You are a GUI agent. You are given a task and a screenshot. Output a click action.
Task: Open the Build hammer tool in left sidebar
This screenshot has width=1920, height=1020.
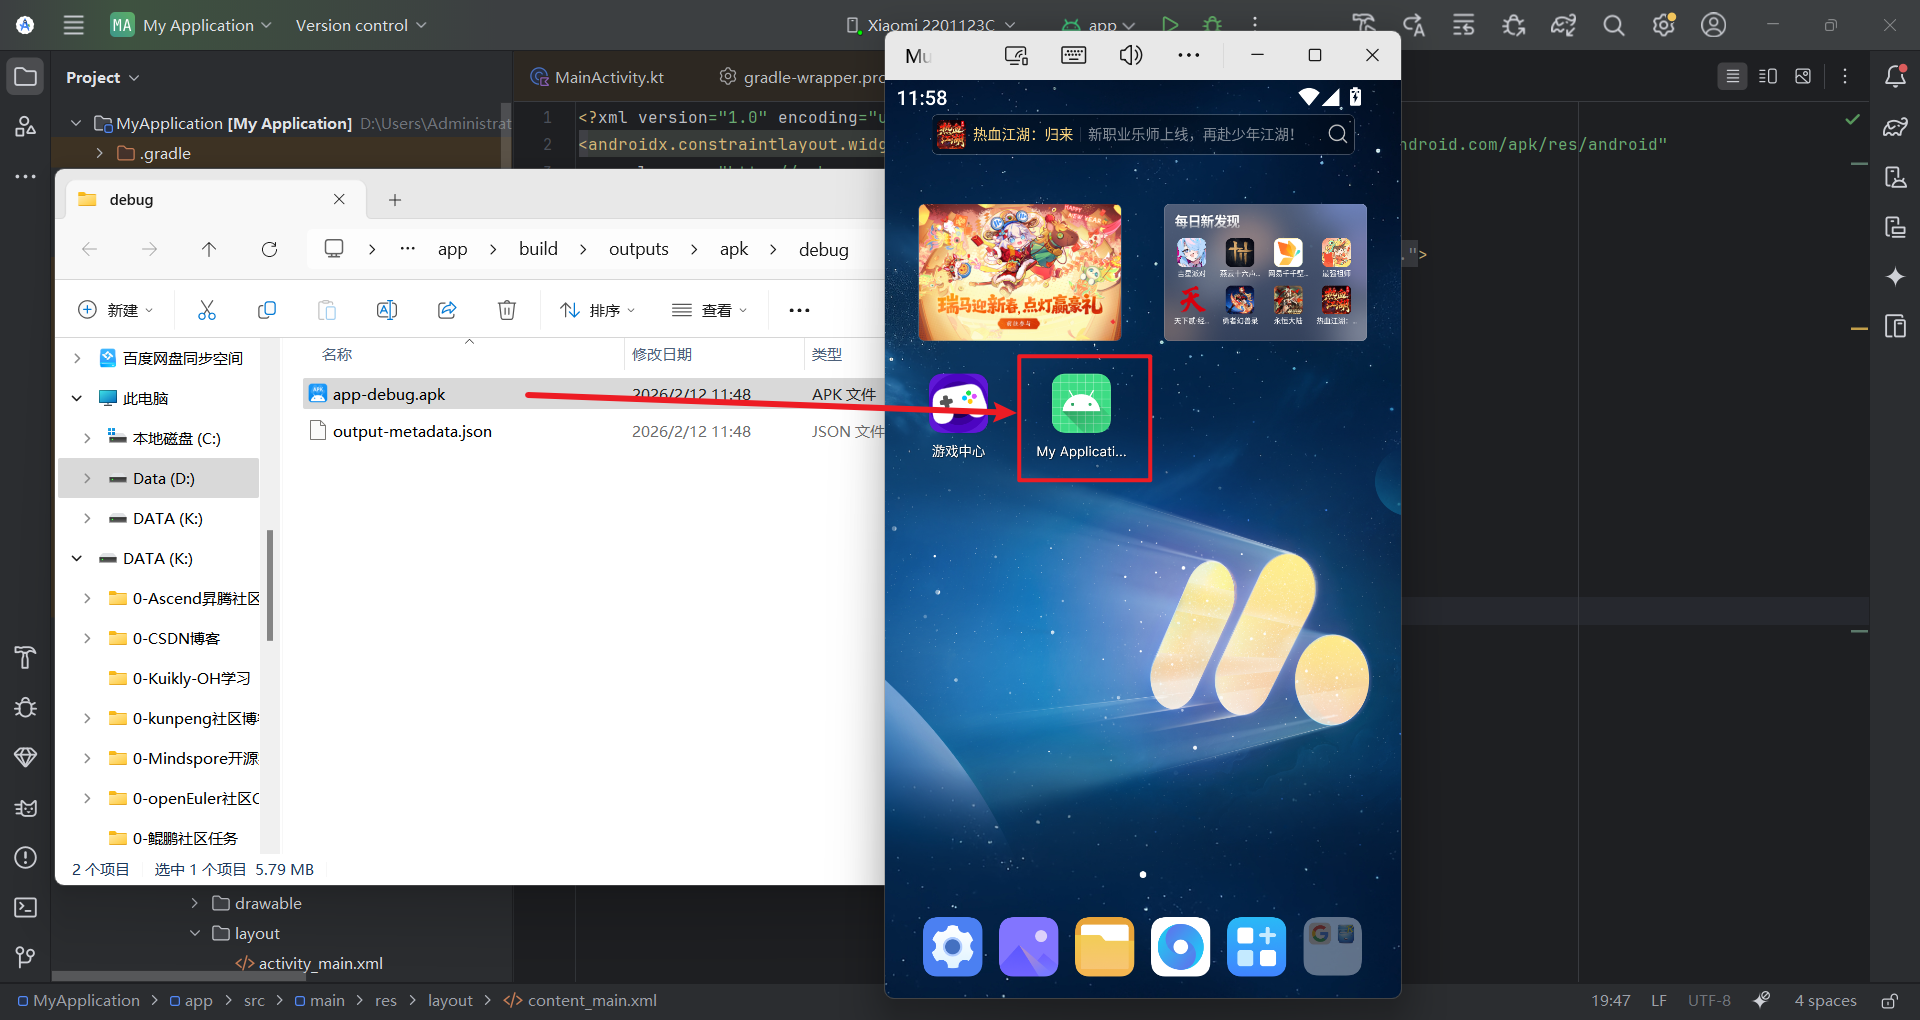coord(26,657)
